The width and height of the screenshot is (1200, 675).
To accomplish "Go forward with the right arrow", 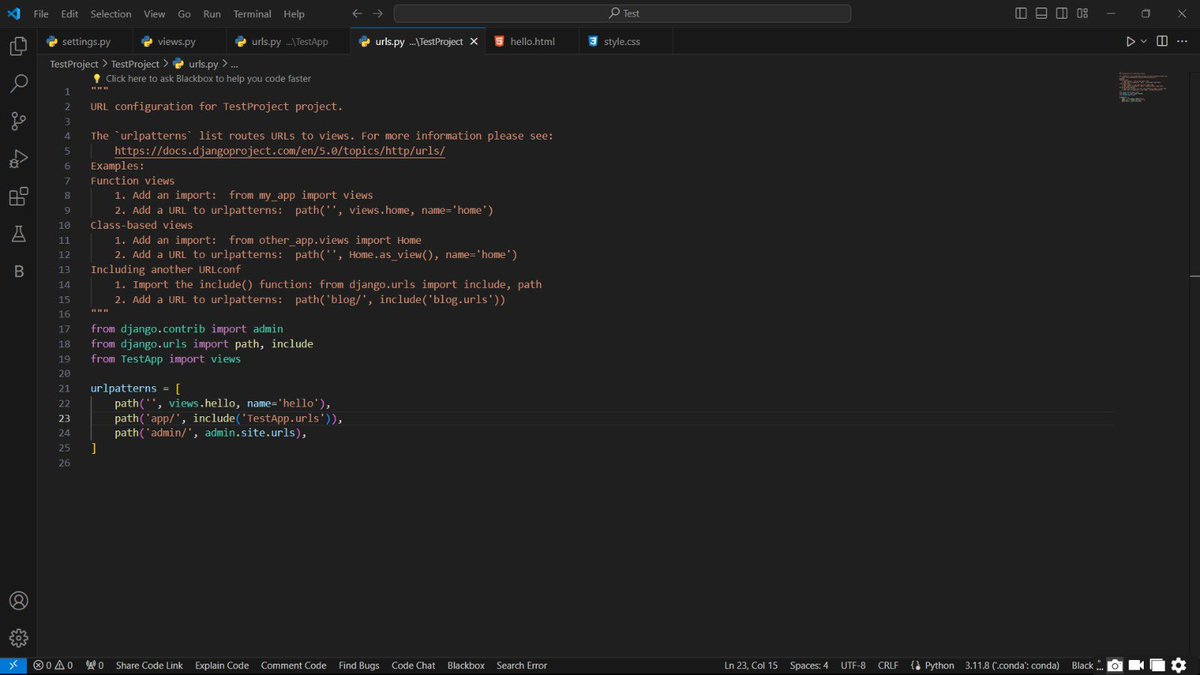I will point(377,14).
